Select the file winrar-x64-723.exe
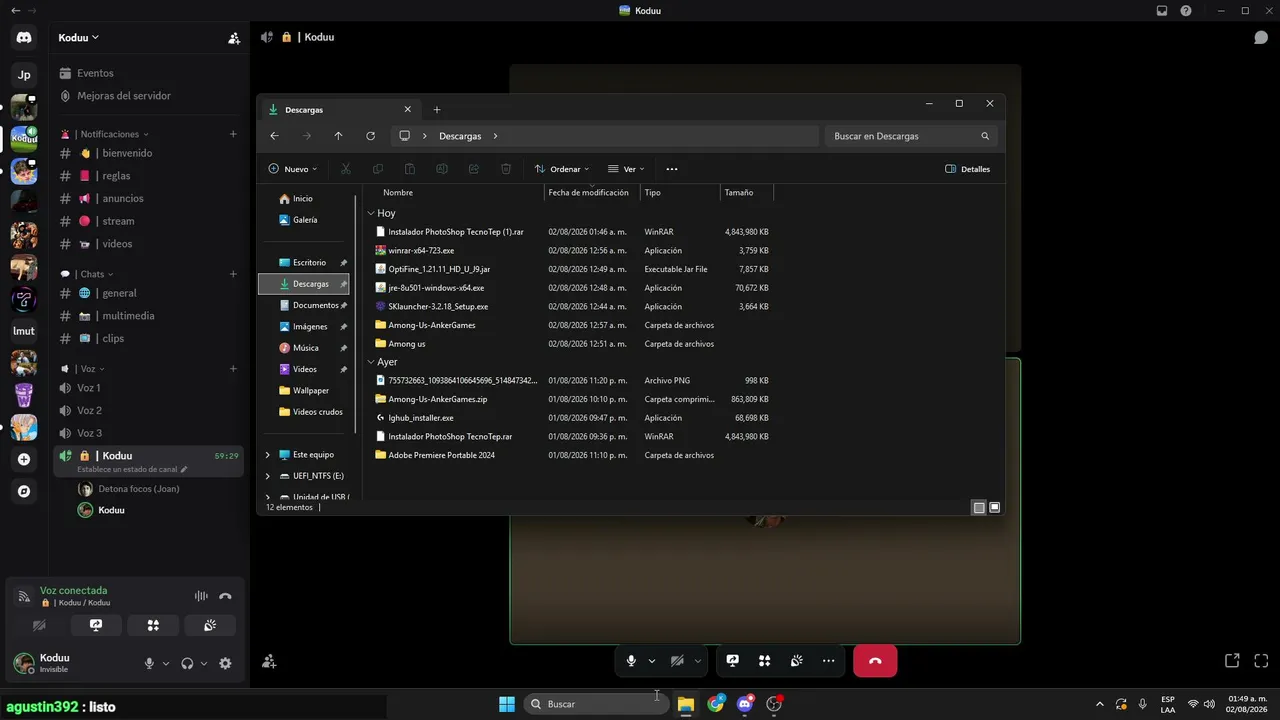Image resolution: width=1280 pixels, height=720 pixels. pos(421,250)
